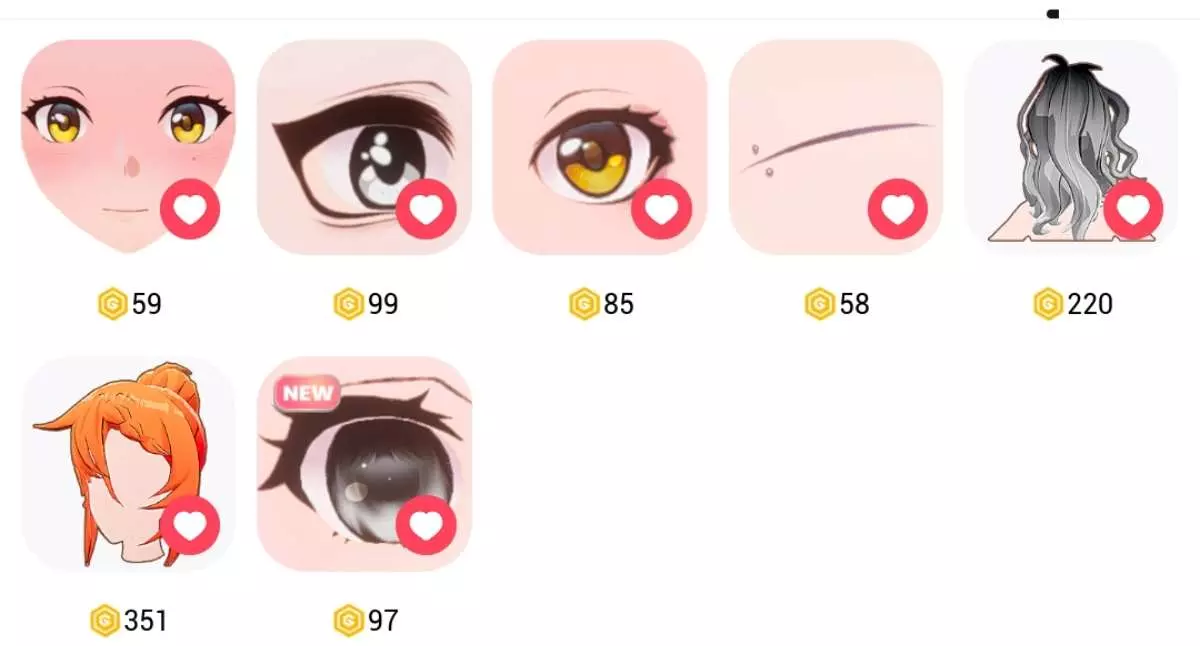Select the black eye with thick eyeliner
This screenshot has height=646, width=1200.
pyautogui.click(x=364, y=147)
